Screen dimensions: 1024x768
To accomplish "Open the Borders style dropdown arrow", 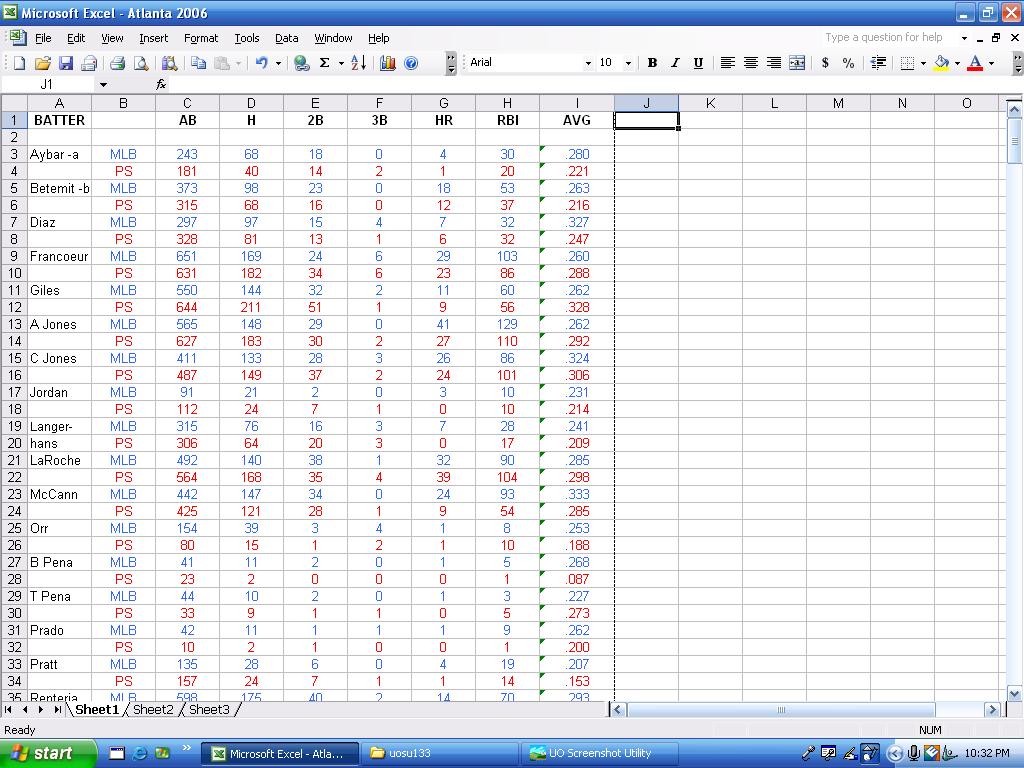I will (x=923, y=63).
